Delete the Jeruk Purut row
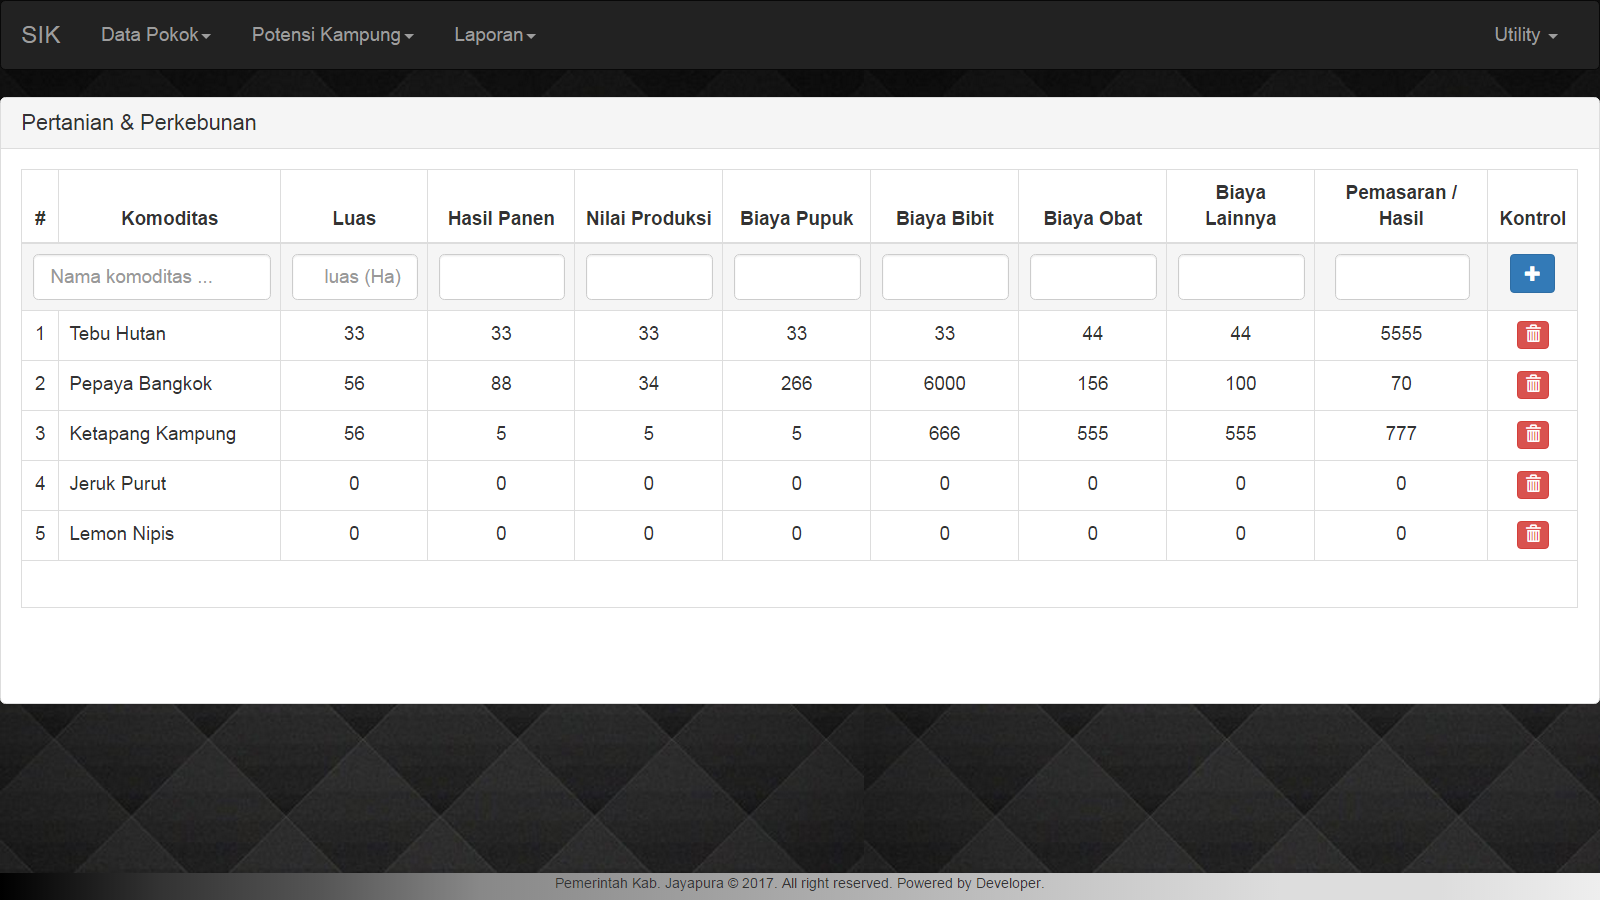 click(1532, 484)
